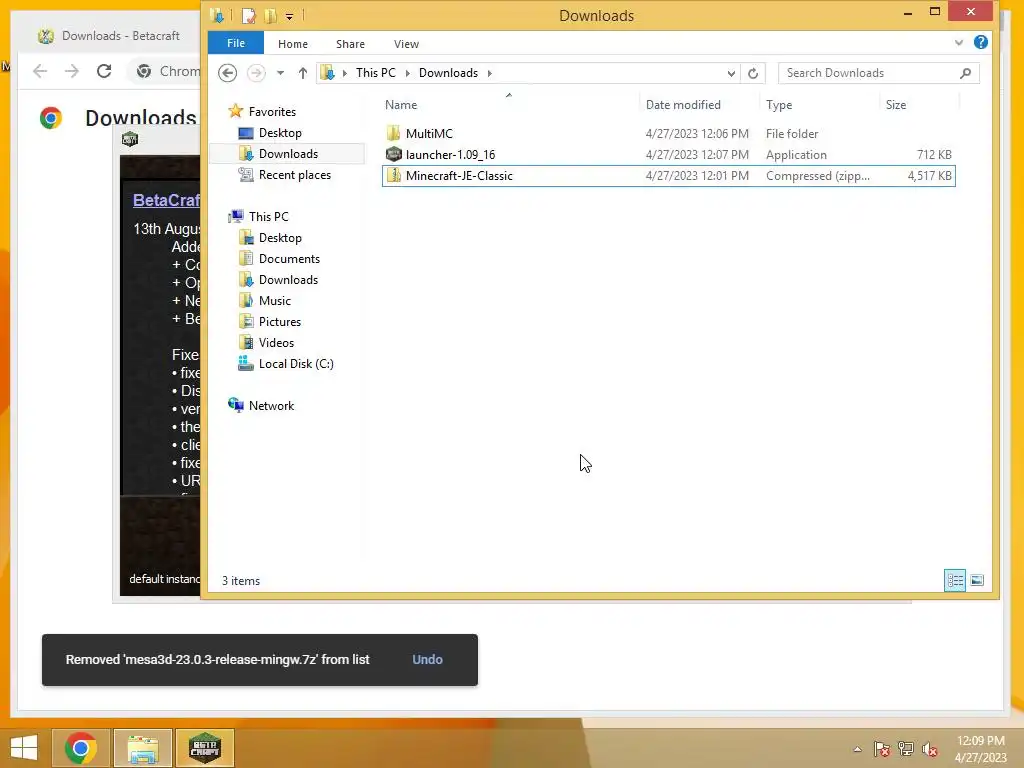This screenshot has width=1024, height=768.
Task: Click the New folder quick access icon
Action: [x=270, y=15]
